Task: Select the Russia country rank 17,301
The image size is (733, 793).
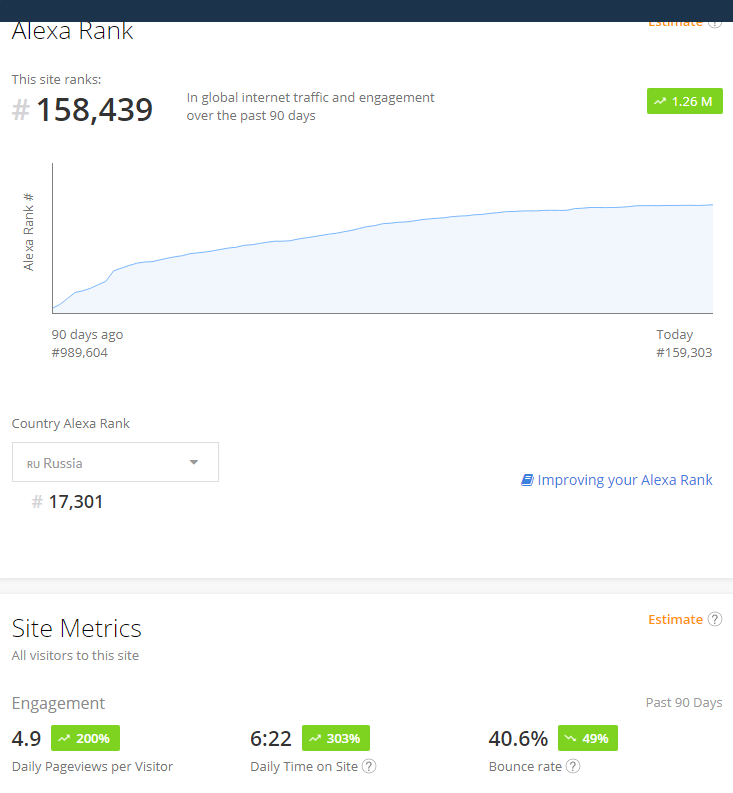Action: 75,502
